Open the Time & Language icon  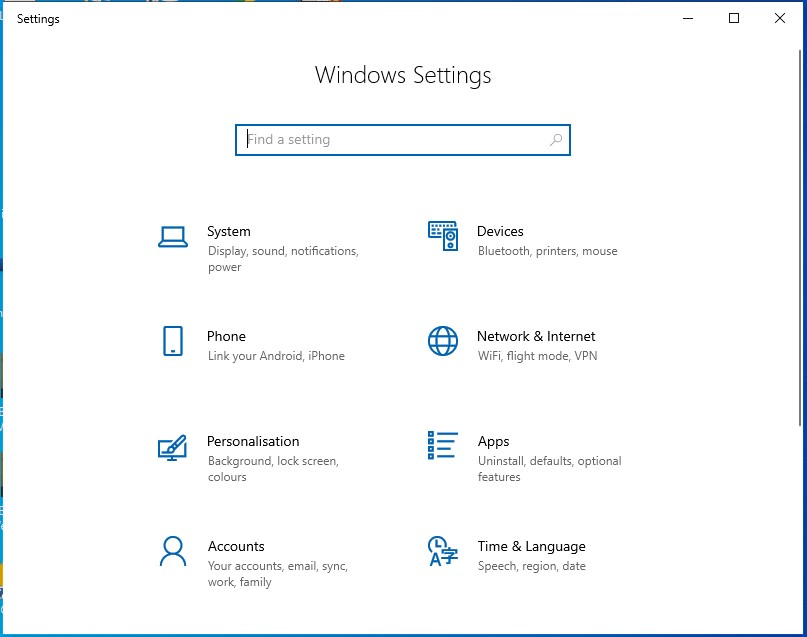[x=443, y=551]
